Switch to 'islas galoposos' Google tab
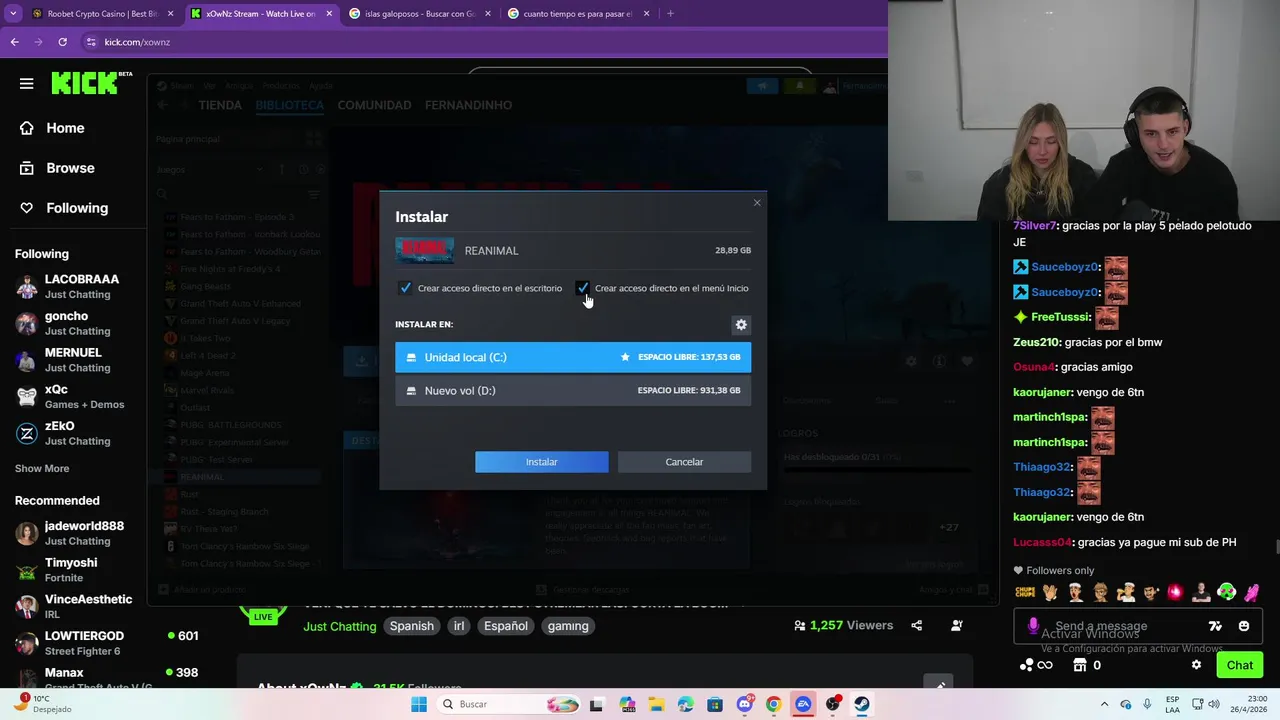The width and height of the screenshot is (1280, 720). [419, 14]
